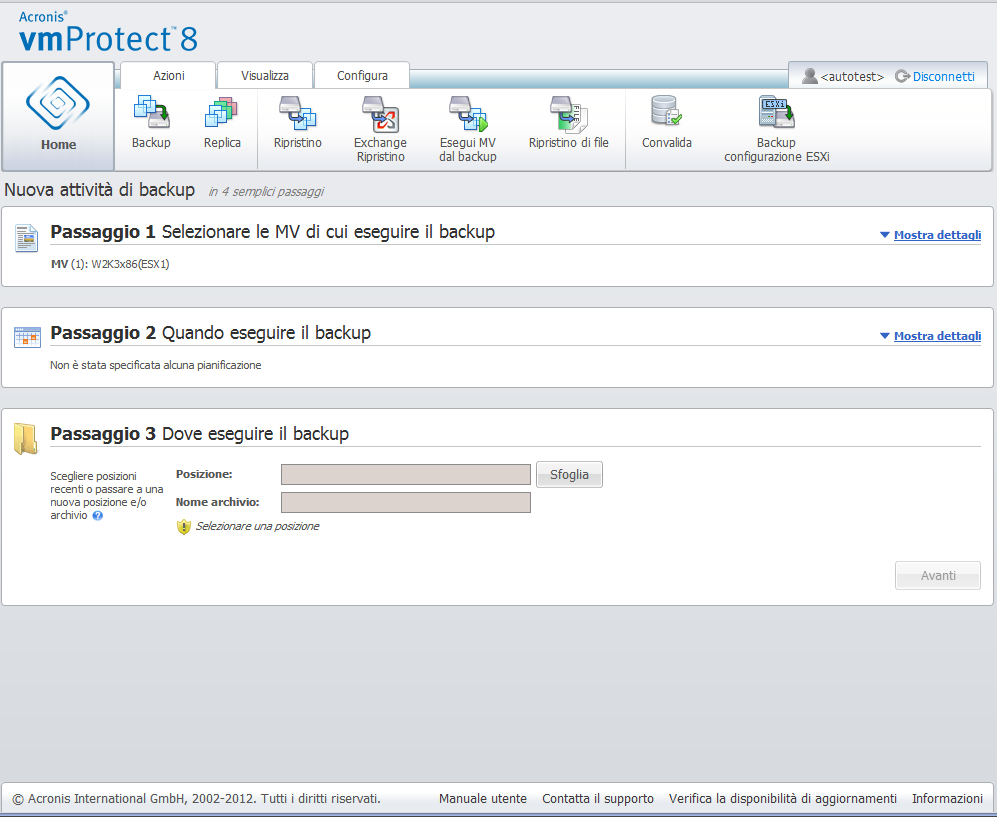Click Verifica la disponibilità di aggiornamenti
The width and height of the screenshot is (997, 817).
click(x=783, y=799)
